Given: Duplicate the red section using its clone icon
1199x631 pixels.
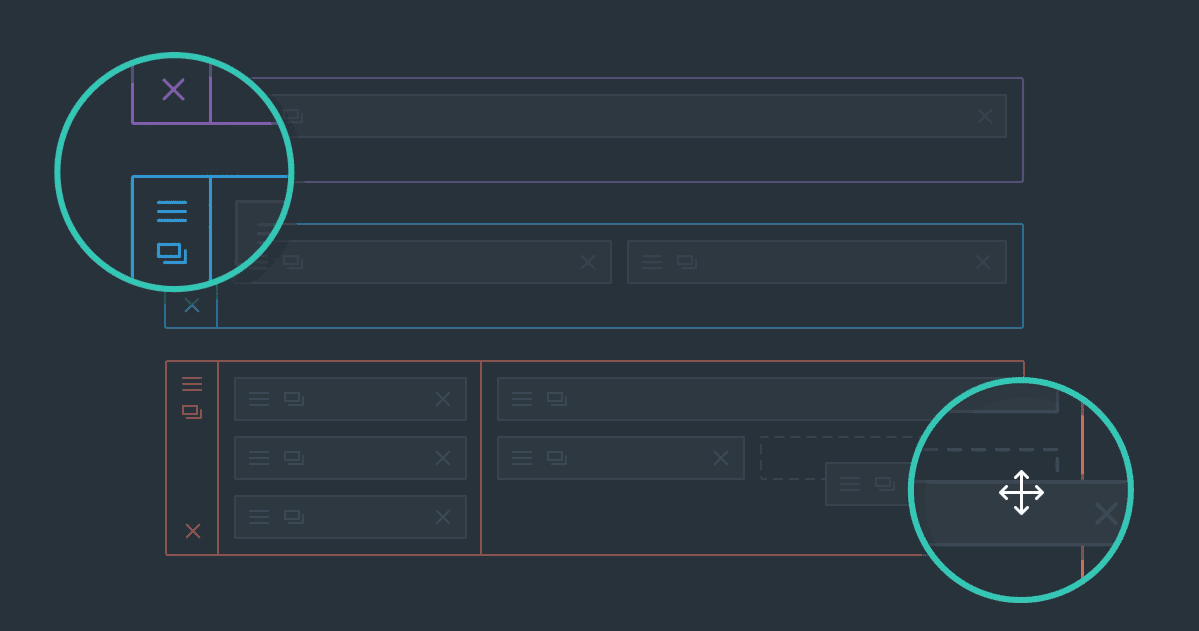Looking at the screenshot, I should coord(192,412).
